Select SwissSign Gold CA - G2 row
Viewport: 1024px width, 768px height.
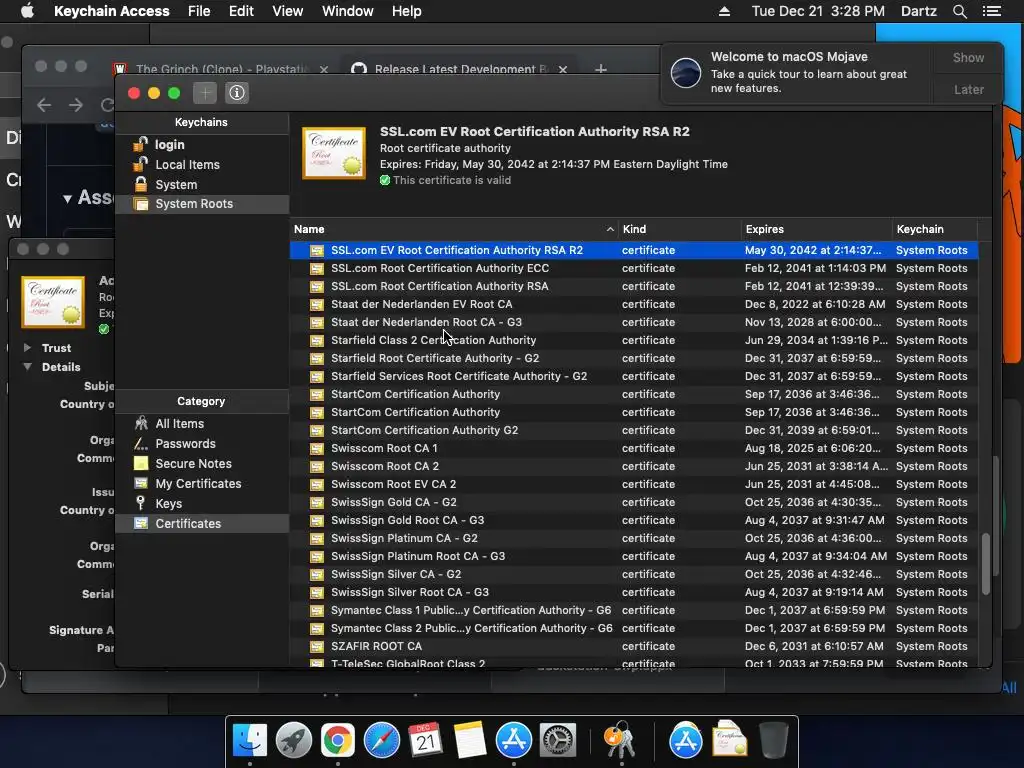[x=633, y=502]
